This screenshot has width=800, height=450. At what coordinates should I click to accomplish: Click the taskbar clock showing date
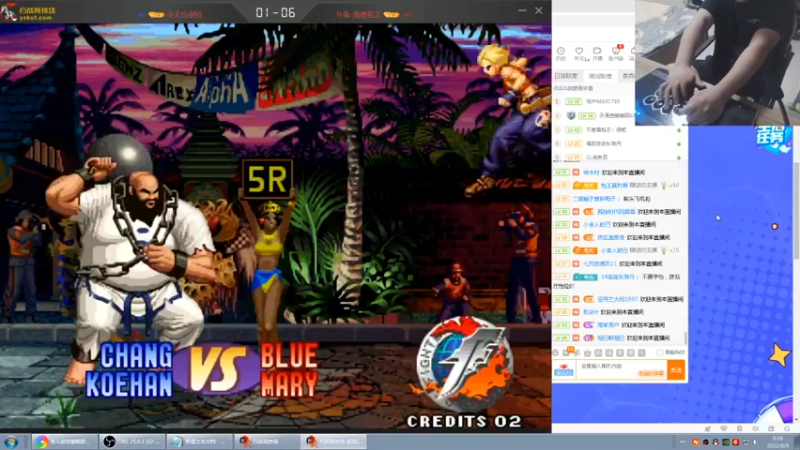coord(778,442)
